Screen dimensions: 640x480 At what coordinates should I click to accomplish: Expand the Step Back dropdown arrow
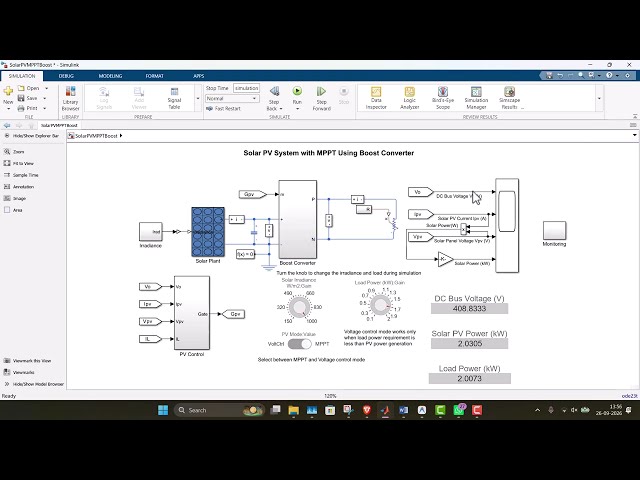coord(280,109)
